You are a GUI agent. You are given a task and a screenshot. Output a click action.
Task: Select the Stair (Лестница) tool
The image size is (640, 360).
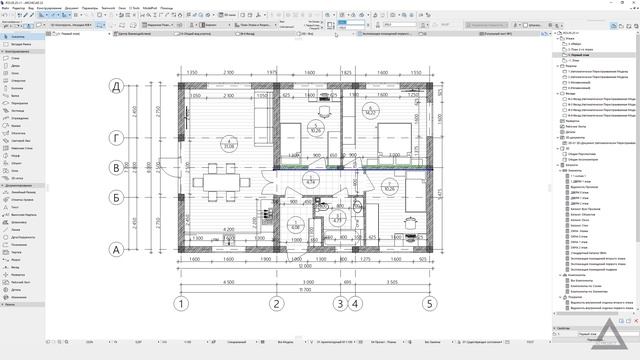(22, 111)
